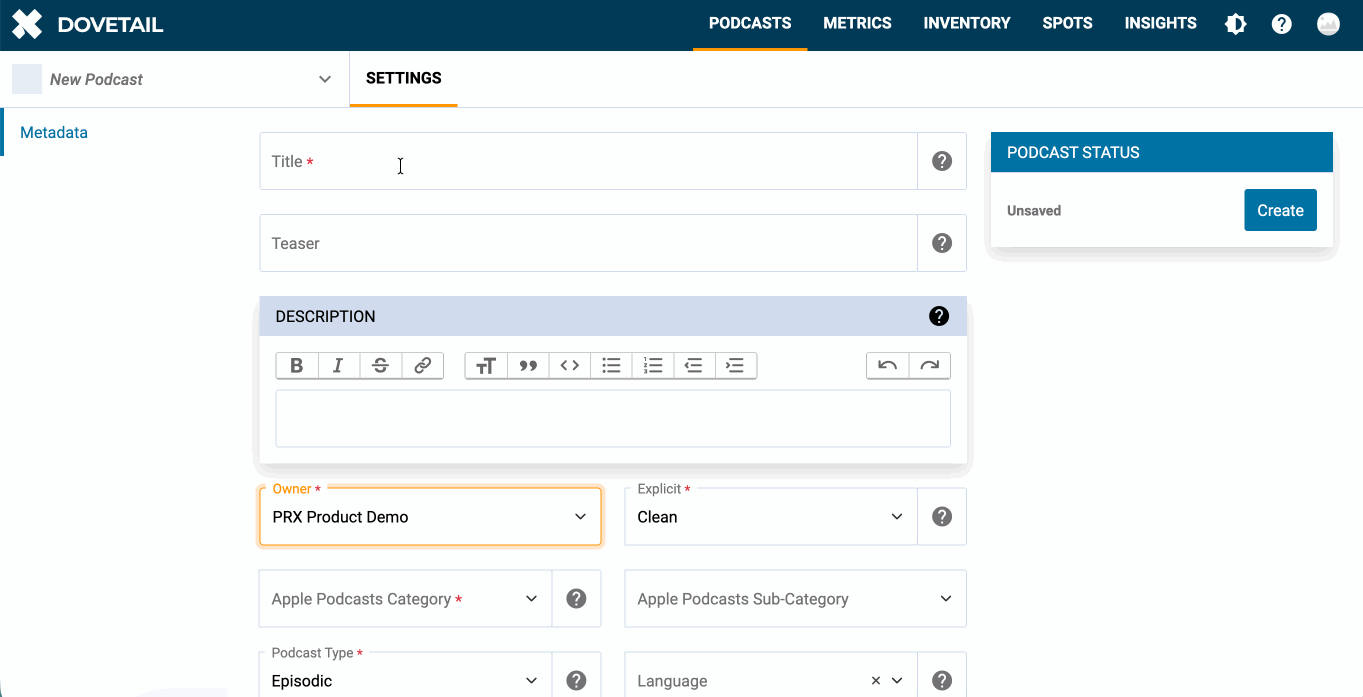Click the strikethrough formatting icon

381,366
